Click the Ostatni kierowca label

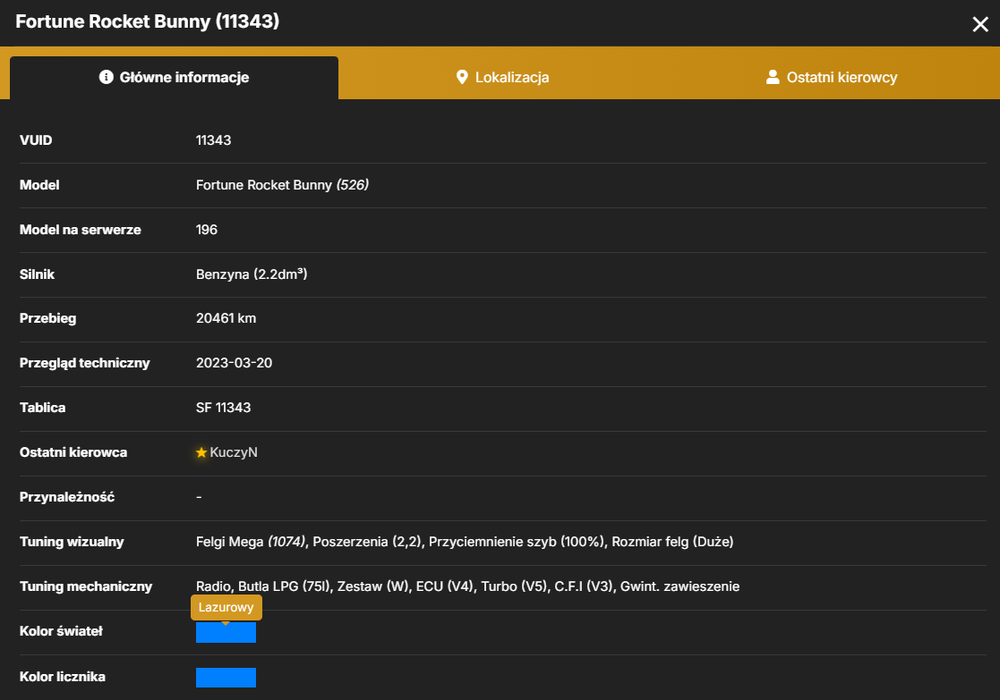[x=73, y=452]
